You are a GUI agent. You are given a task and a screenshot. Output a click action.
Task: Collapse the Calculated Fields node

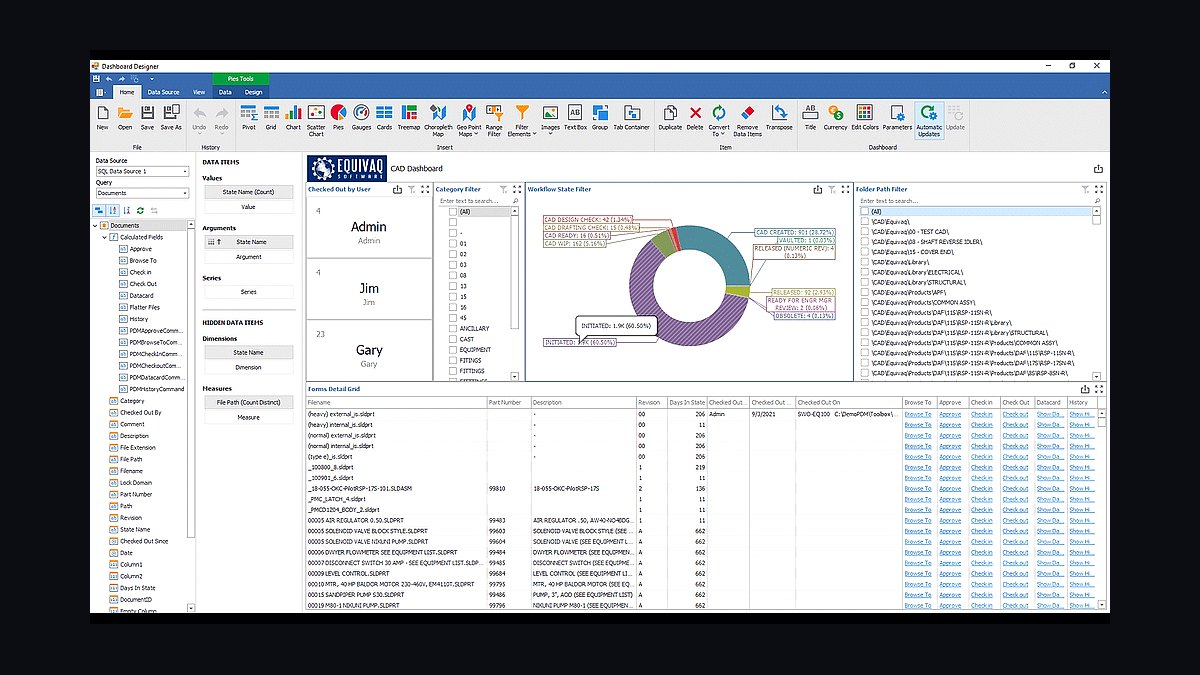(105, 237)
